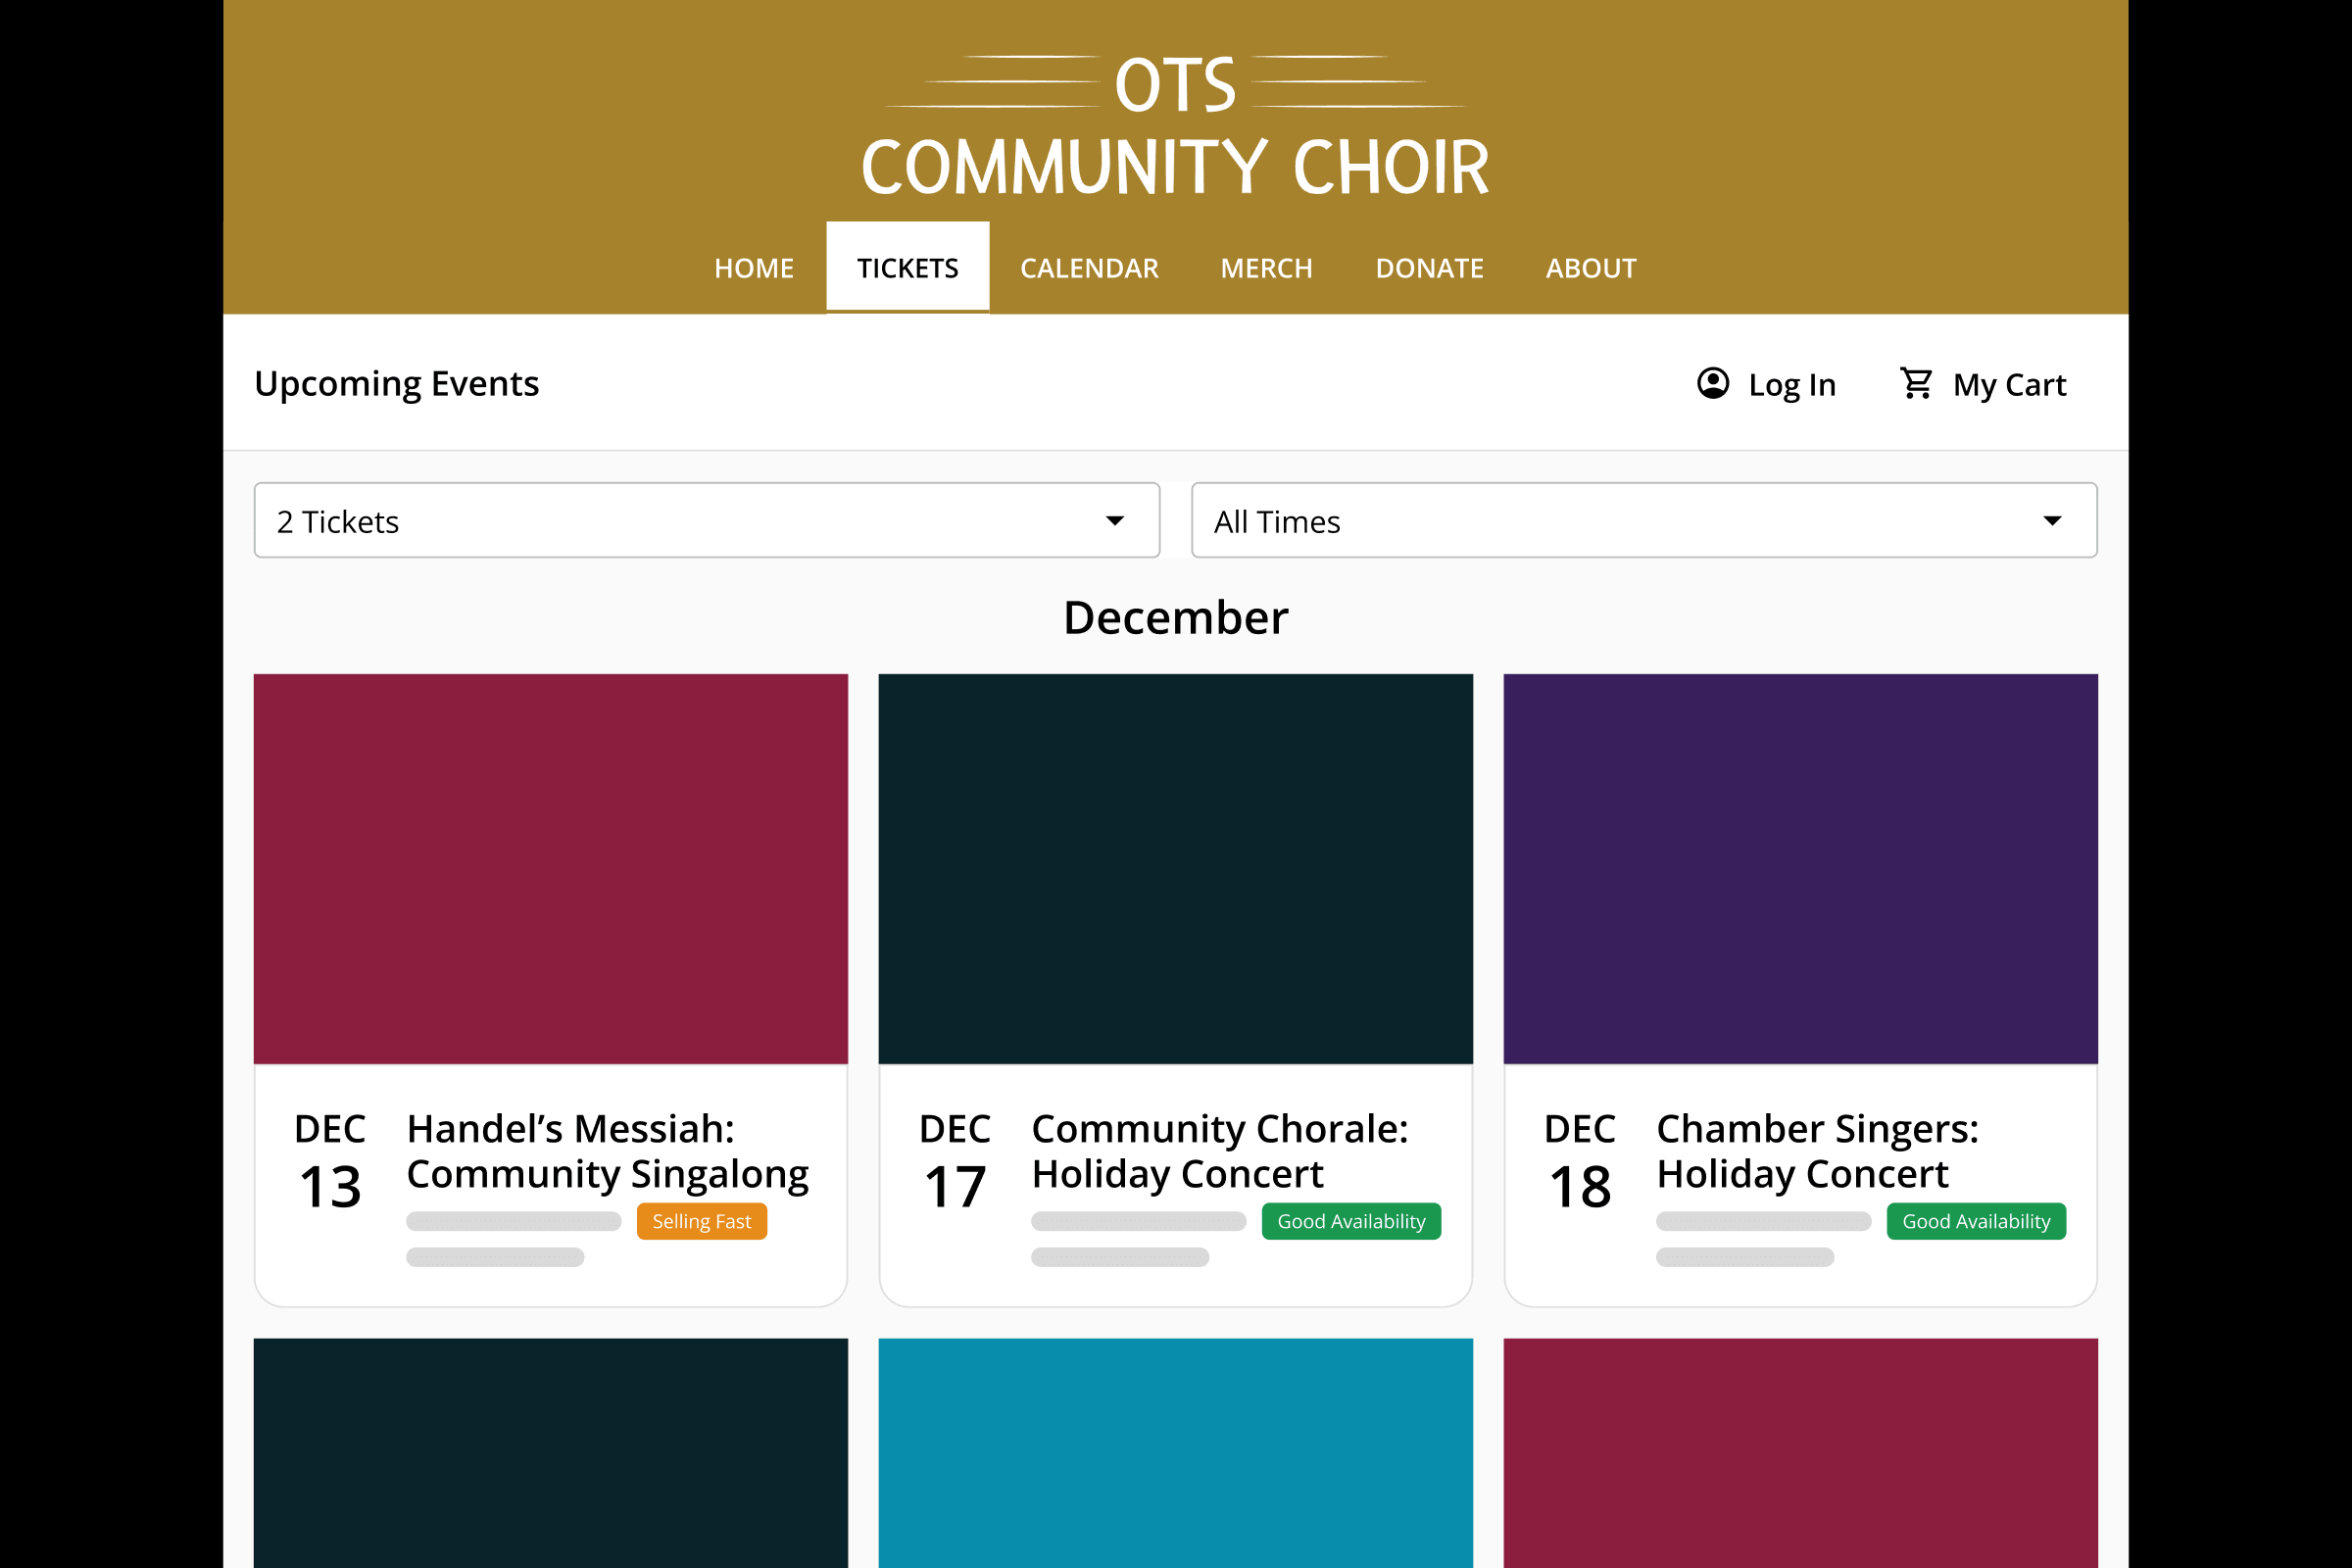Open the ABOUT nav tab

pyautogui.click(x=1591, y=268)
